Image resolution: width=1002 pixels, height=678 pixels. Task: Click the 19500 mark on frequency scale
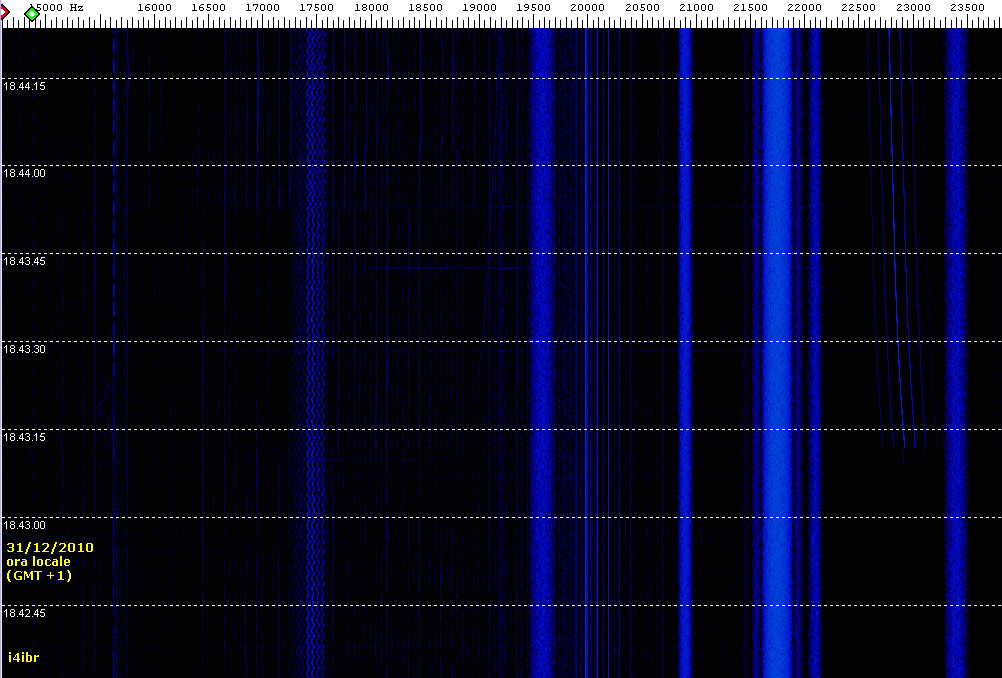(x=534, y=7)
